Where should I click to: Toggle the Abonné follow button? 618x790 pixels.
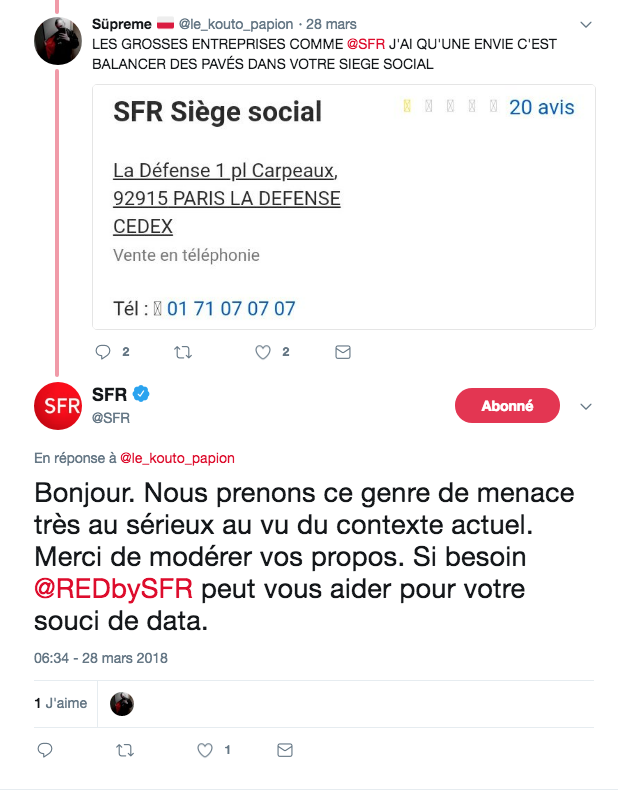(x=507, y=406)
